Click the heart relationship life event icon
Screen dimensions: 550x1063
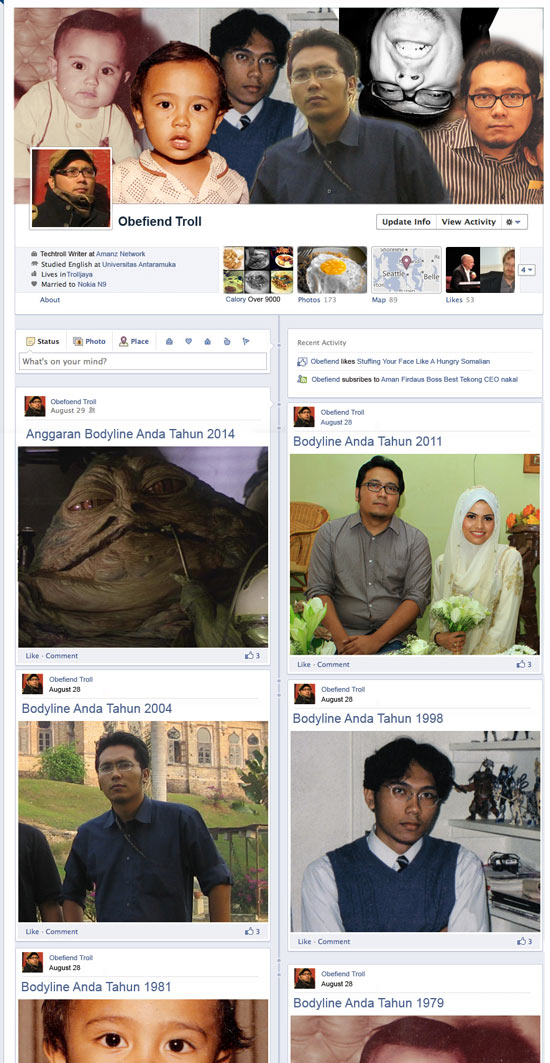coord(189,341)
